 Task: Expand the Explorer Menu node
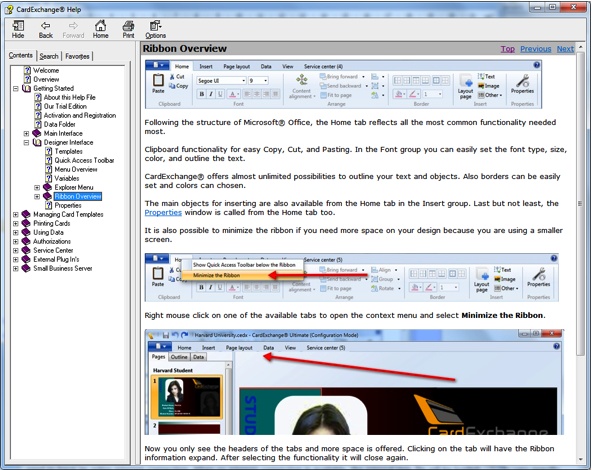[x=37, y=188]
